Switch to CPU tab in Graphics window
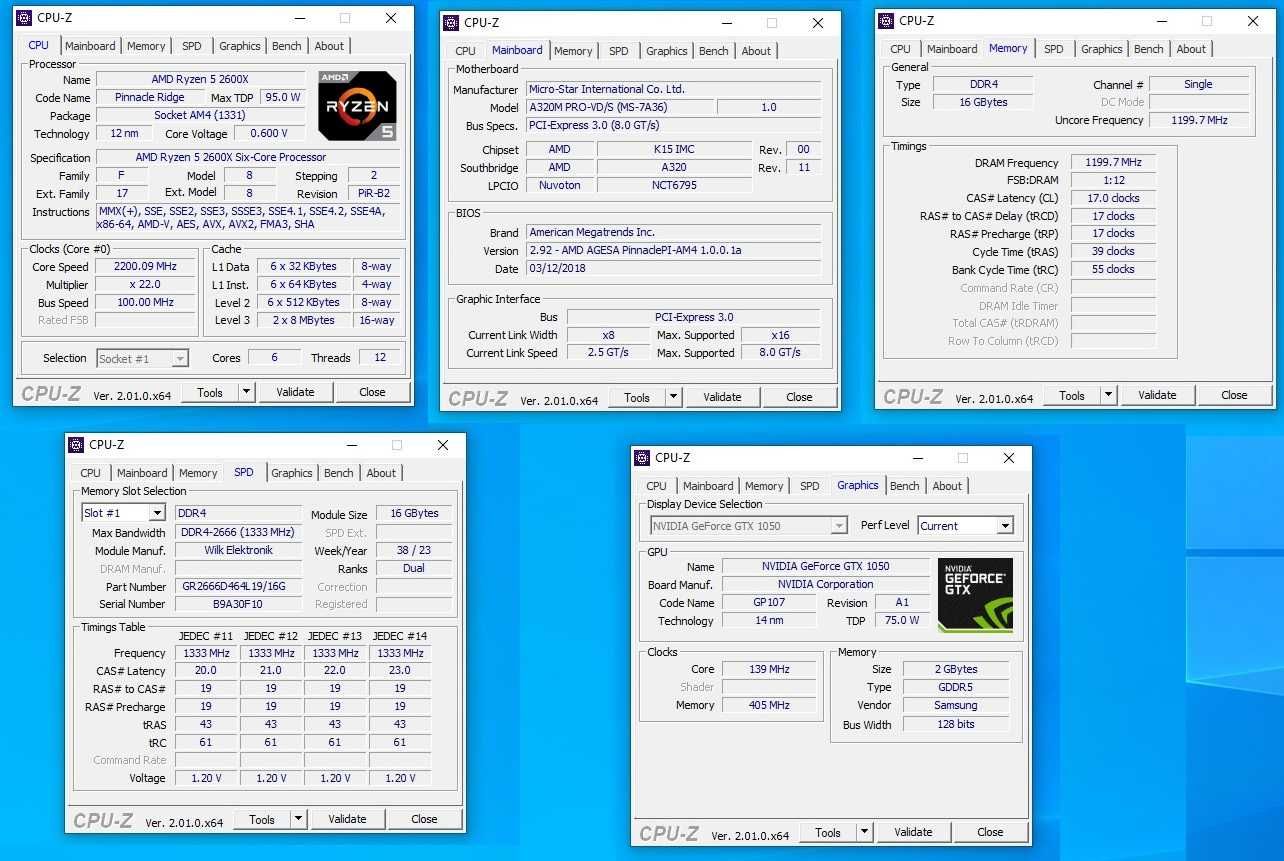This screenshot has height=861, width=1284. pos(656,486)
